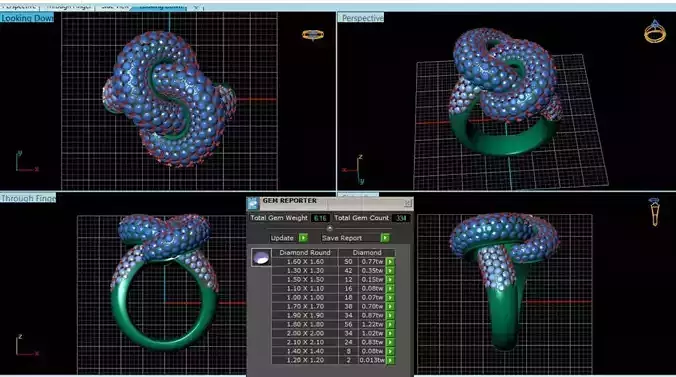Click the Total Gem Weight value field

pos(320,218)
